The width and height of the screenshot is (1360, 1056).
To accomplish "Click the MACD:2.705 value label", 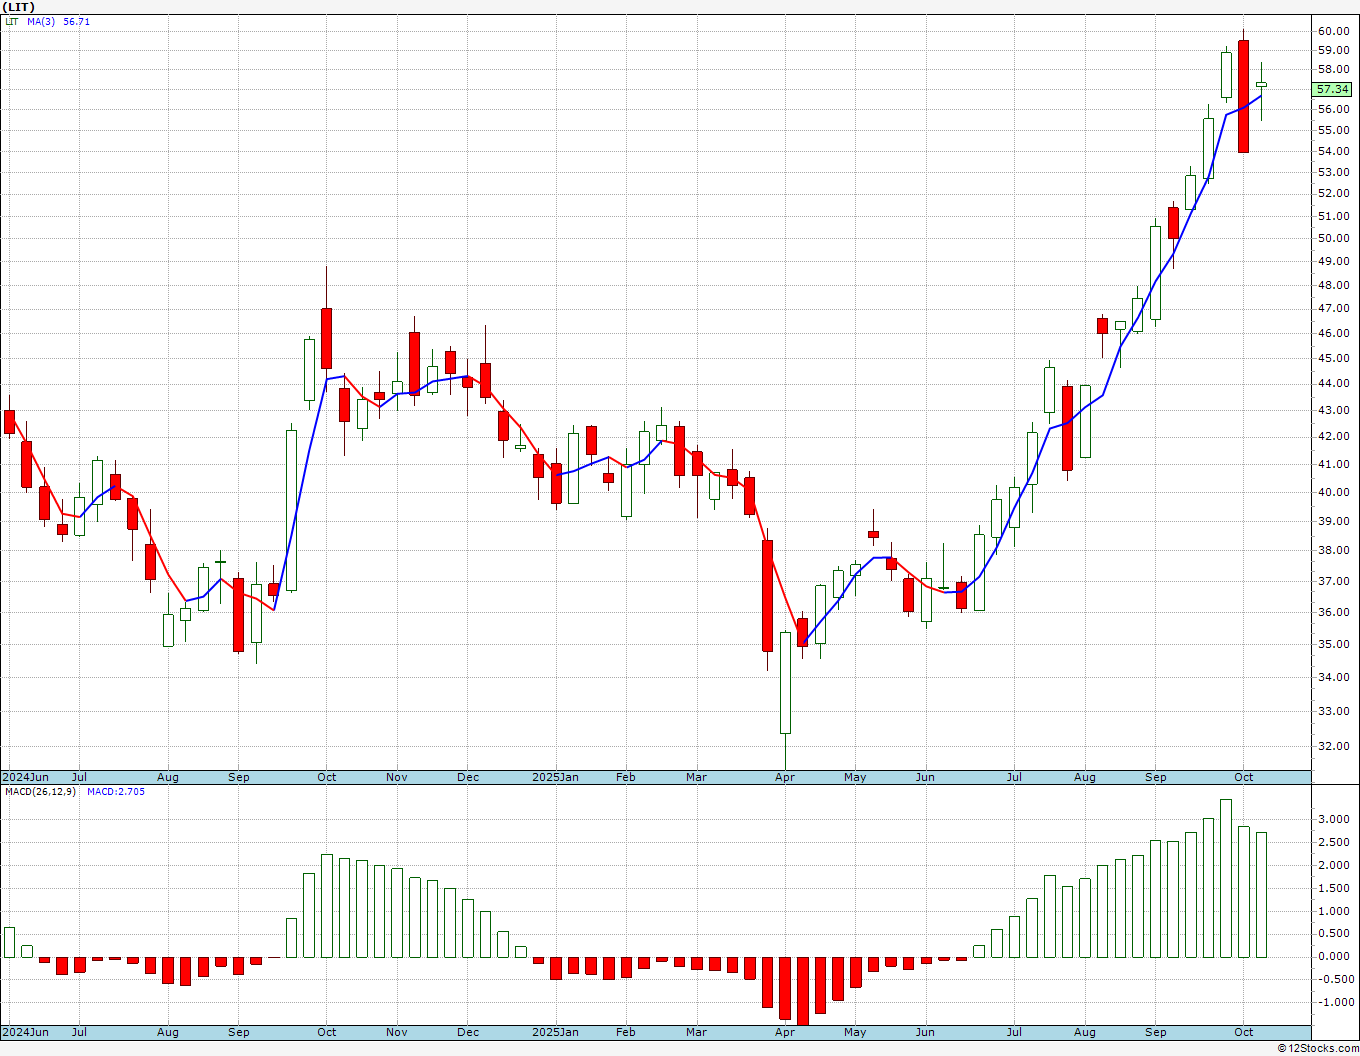I will click(x=116, y=792).
